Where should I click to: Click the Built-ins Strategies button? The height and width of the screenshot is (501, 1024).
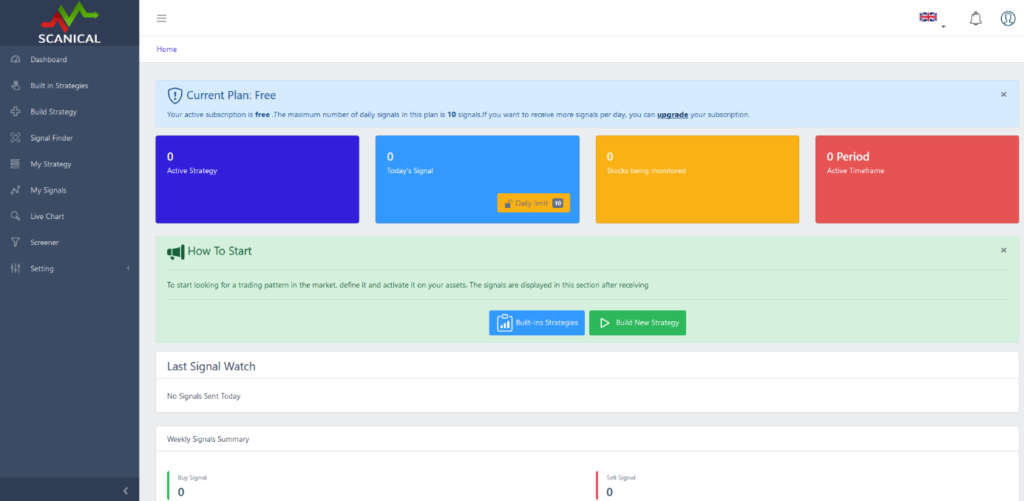(x=537, y=323)
